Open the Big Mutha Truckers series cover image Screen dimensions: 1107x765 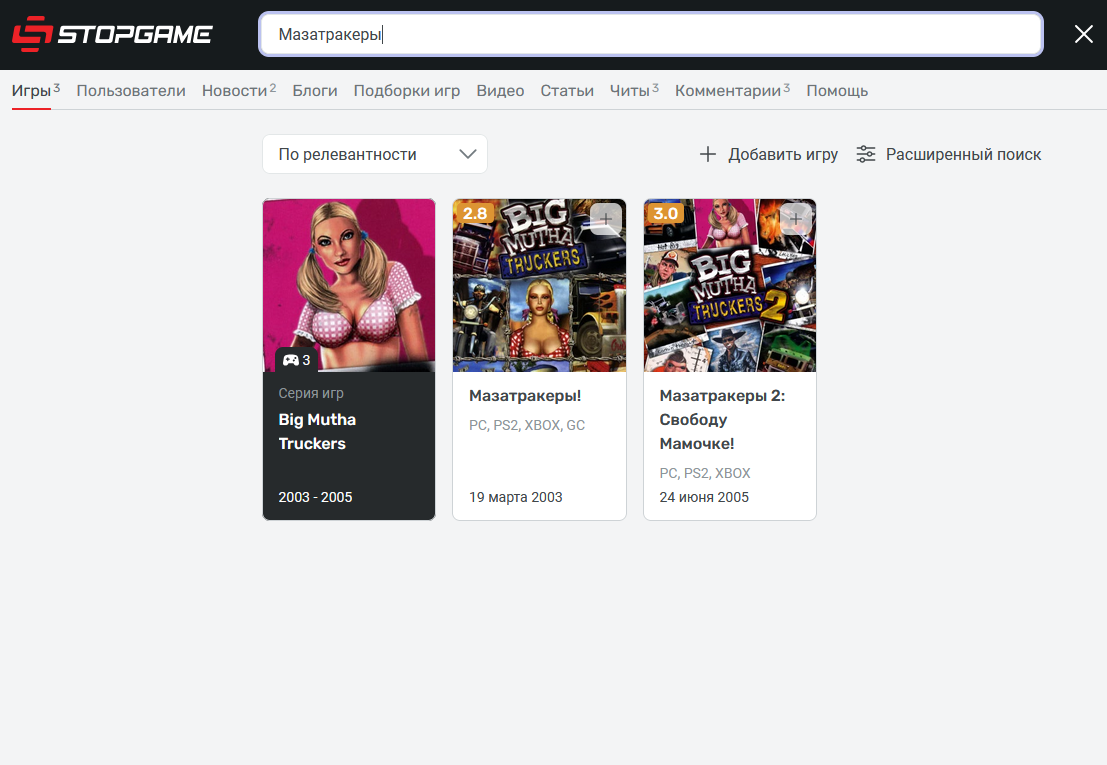pyautogui.click(x=349, y=285)
